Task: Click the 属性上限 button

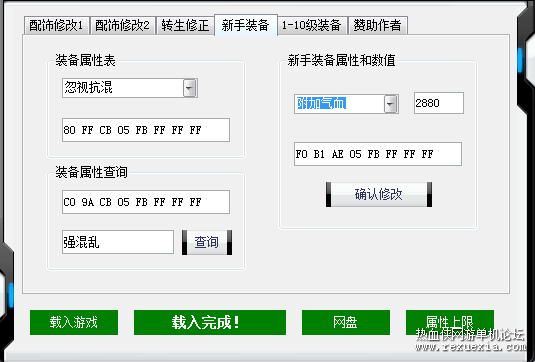Action: (450, 322)
